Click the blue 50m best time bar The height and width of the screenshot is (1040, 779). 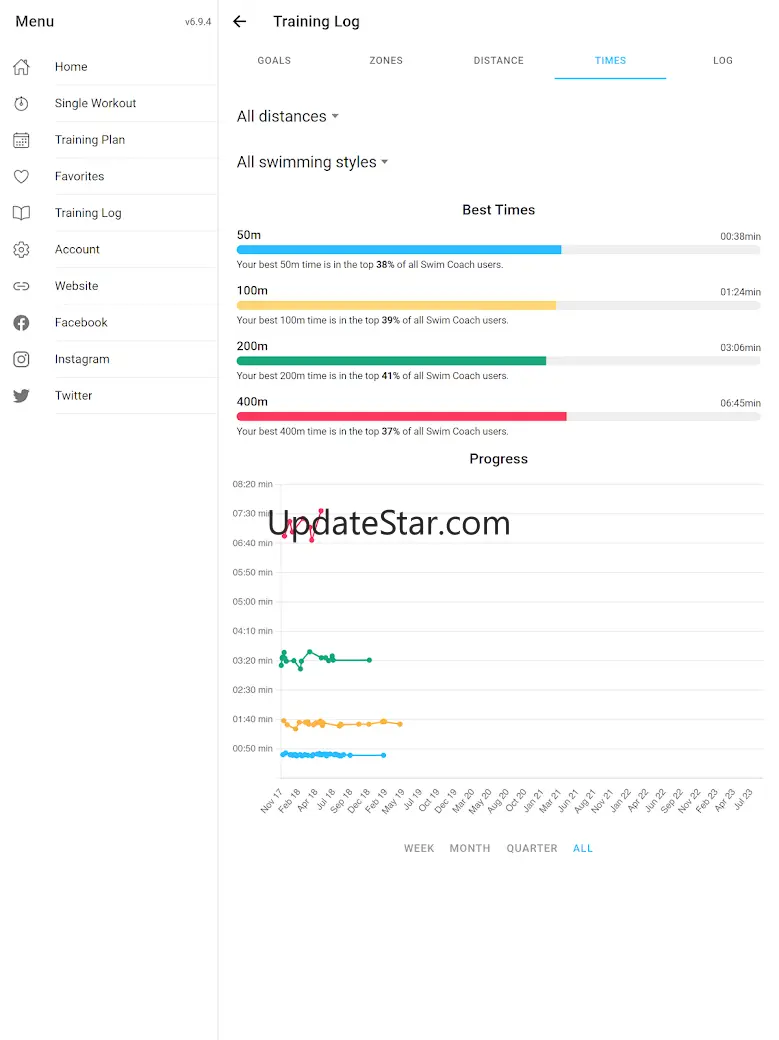[398, 249]
